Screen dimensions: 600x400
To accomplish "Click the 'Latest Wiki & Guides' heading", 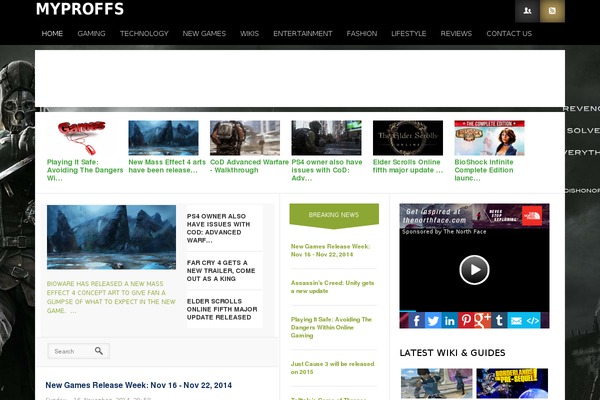I will 452,353.
